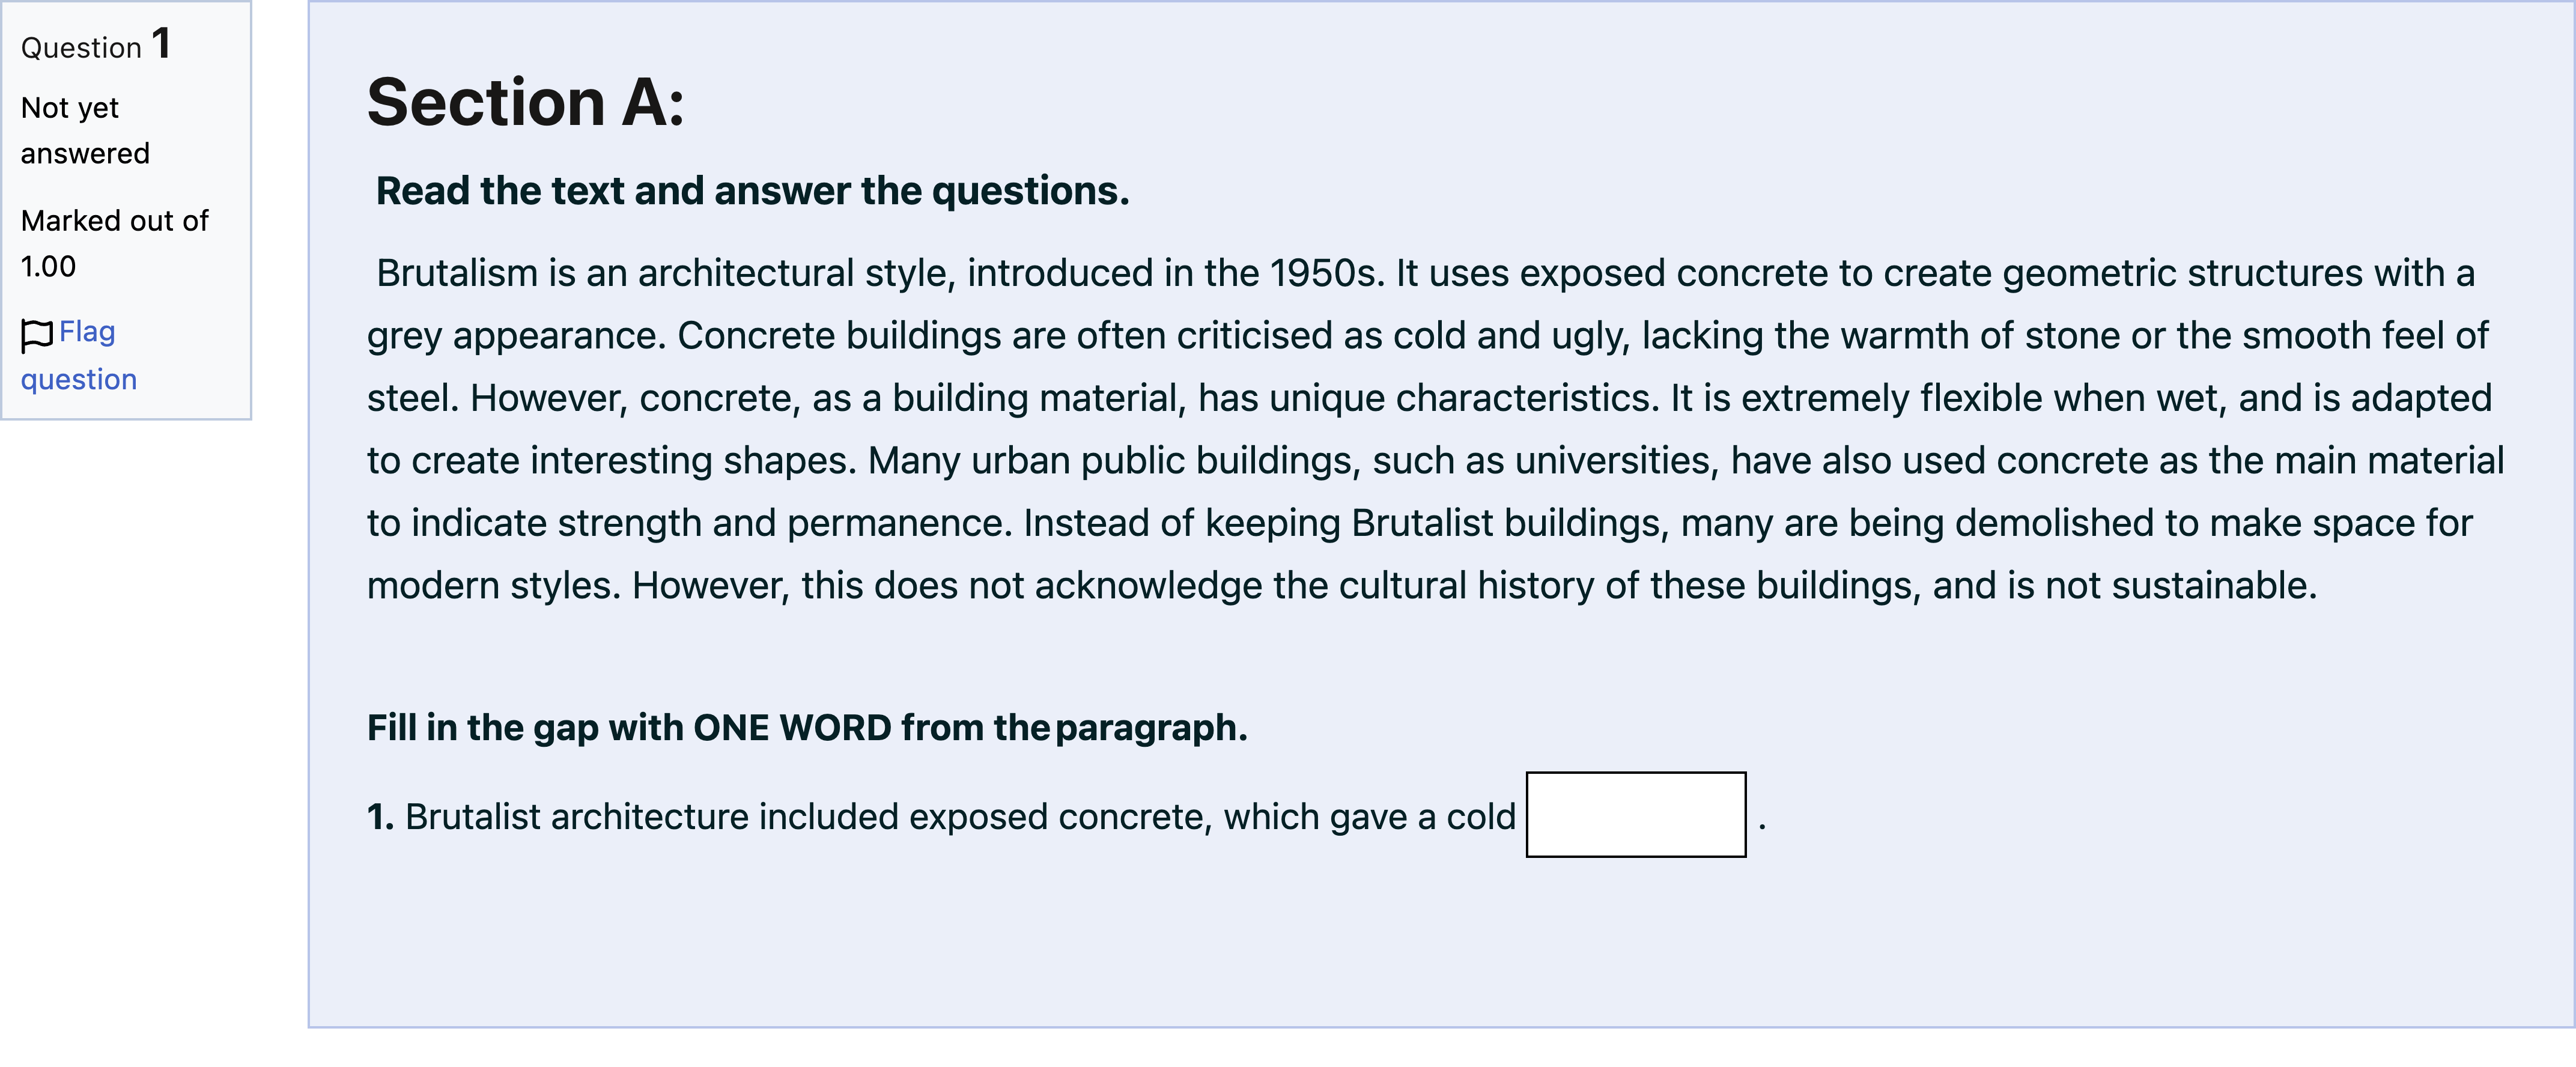Click the flag icon beside Flag question
The height and width of the screenshot is (1067, 2576).
click(37, 335)
